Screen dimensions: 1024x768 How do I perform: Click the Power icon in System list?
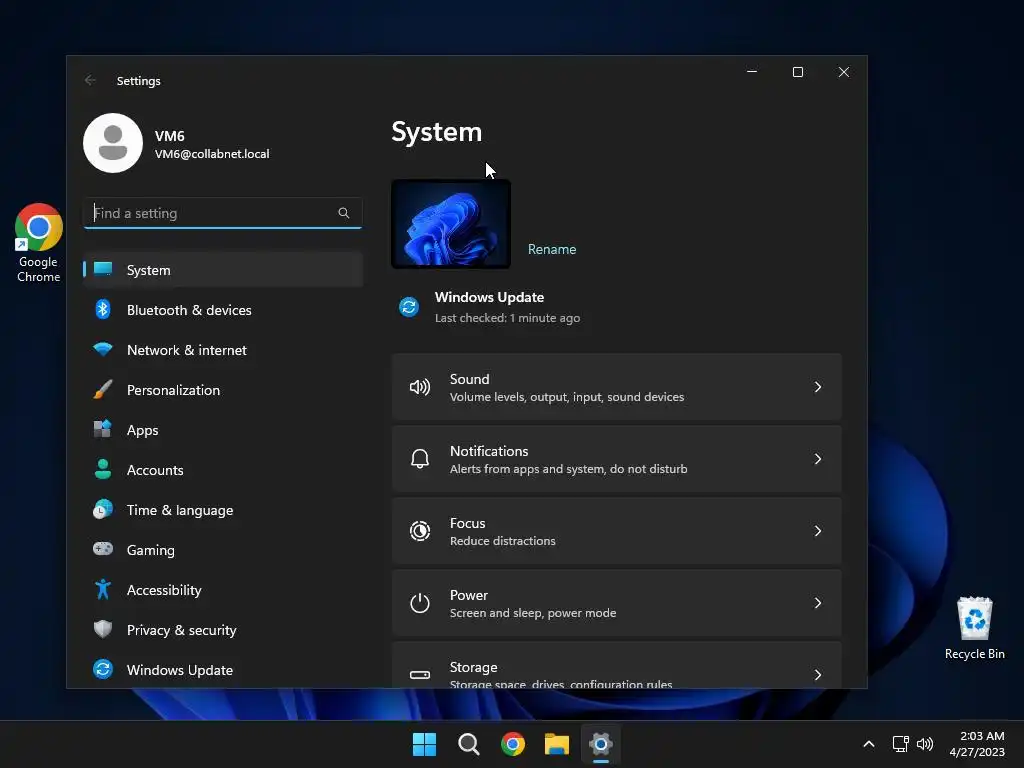tap(419, 603)
